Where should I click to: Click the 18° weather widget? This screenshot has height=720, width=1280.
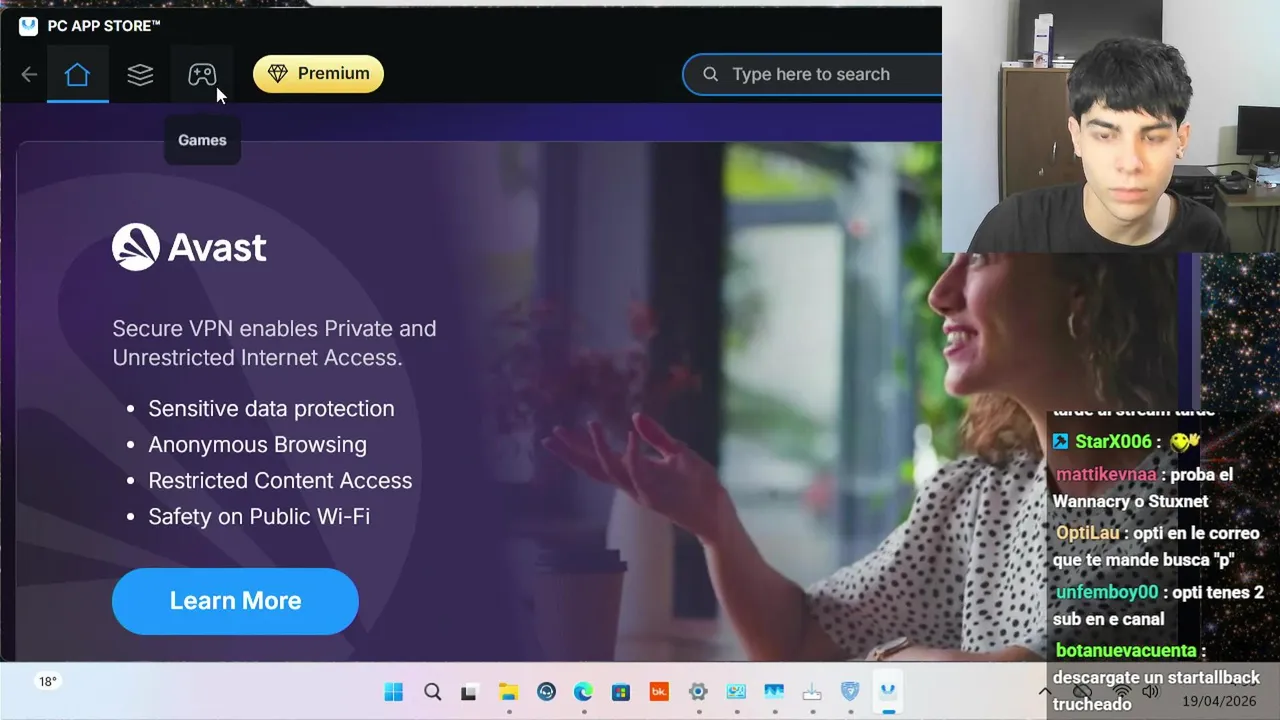[x=47, y=682]
